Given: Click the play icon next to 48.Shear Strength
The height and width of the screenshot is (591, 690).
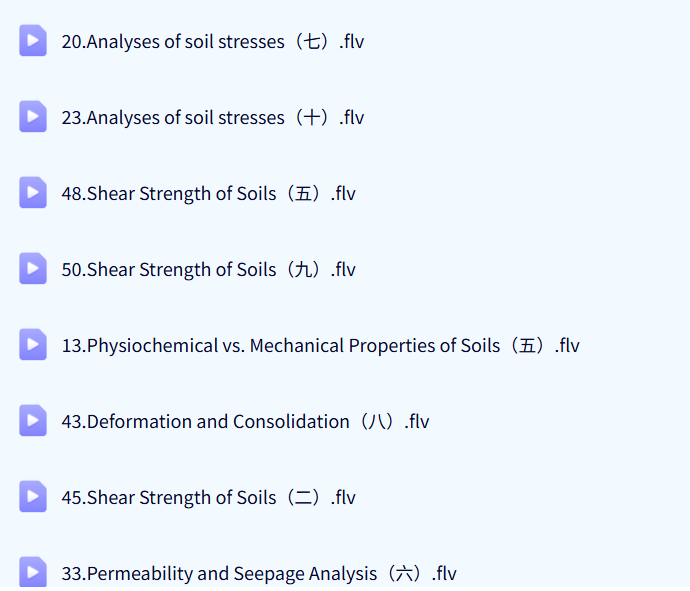Looking at the screenshot, I should pos(33,193).
